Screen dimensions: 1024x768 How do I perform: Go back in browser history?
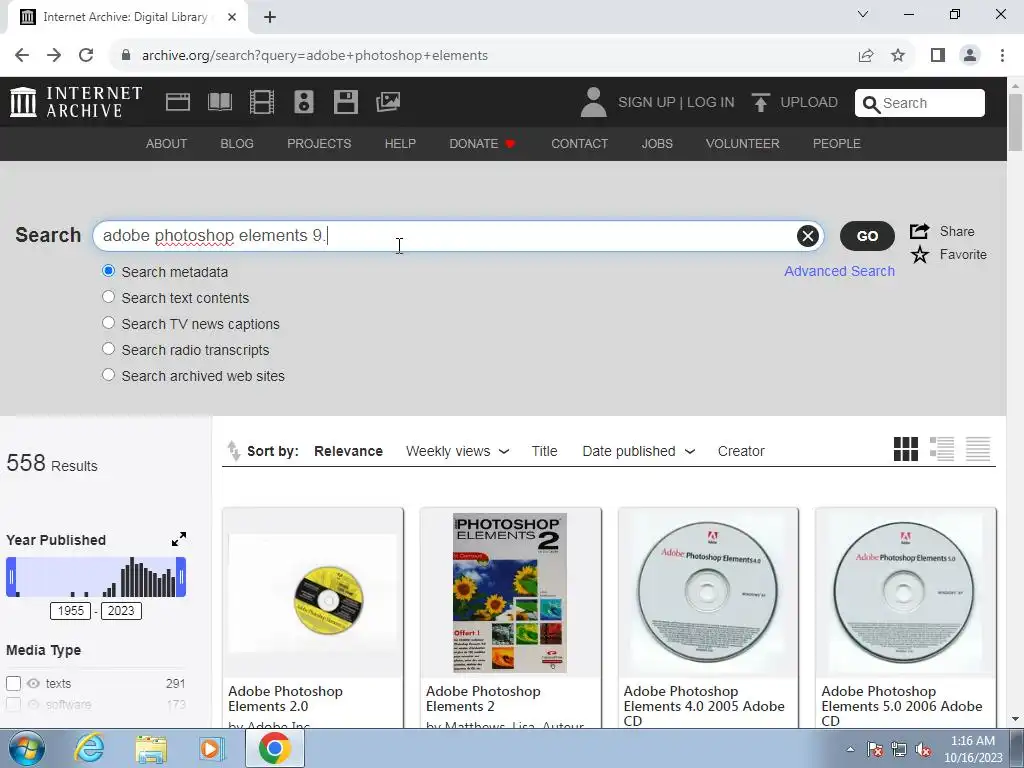pyautogui.click(x=22, y=55)
